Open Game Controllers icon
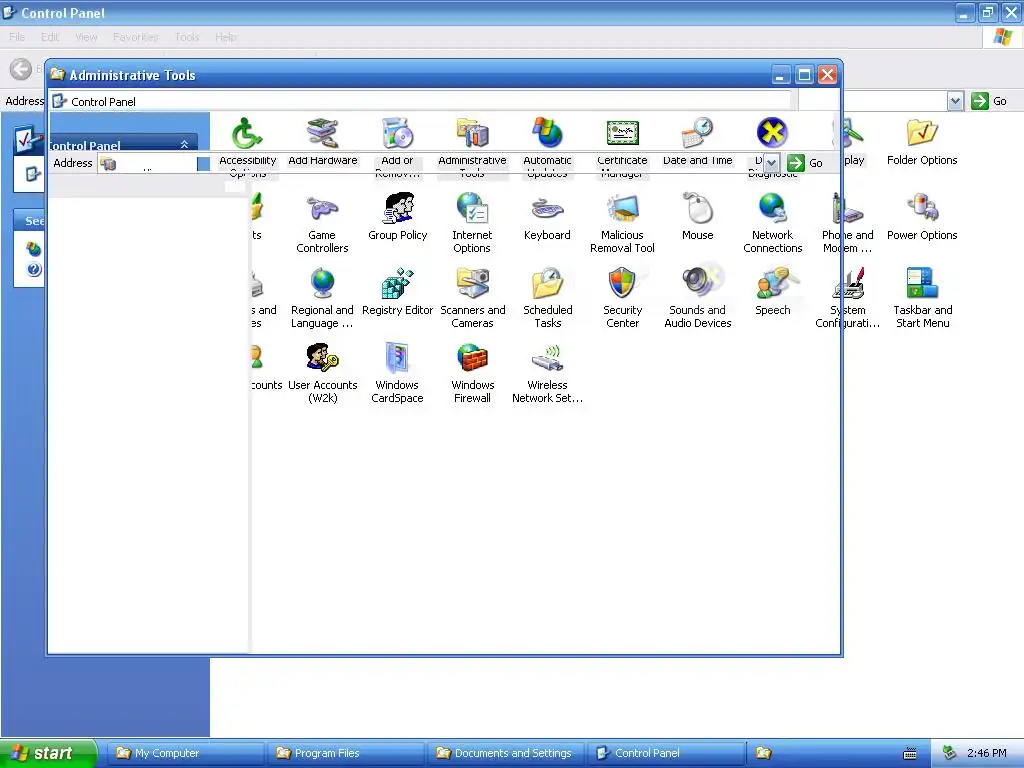The height and width of the screenshot is (768, 1024). pyautogui.click(x=323, y=209)
